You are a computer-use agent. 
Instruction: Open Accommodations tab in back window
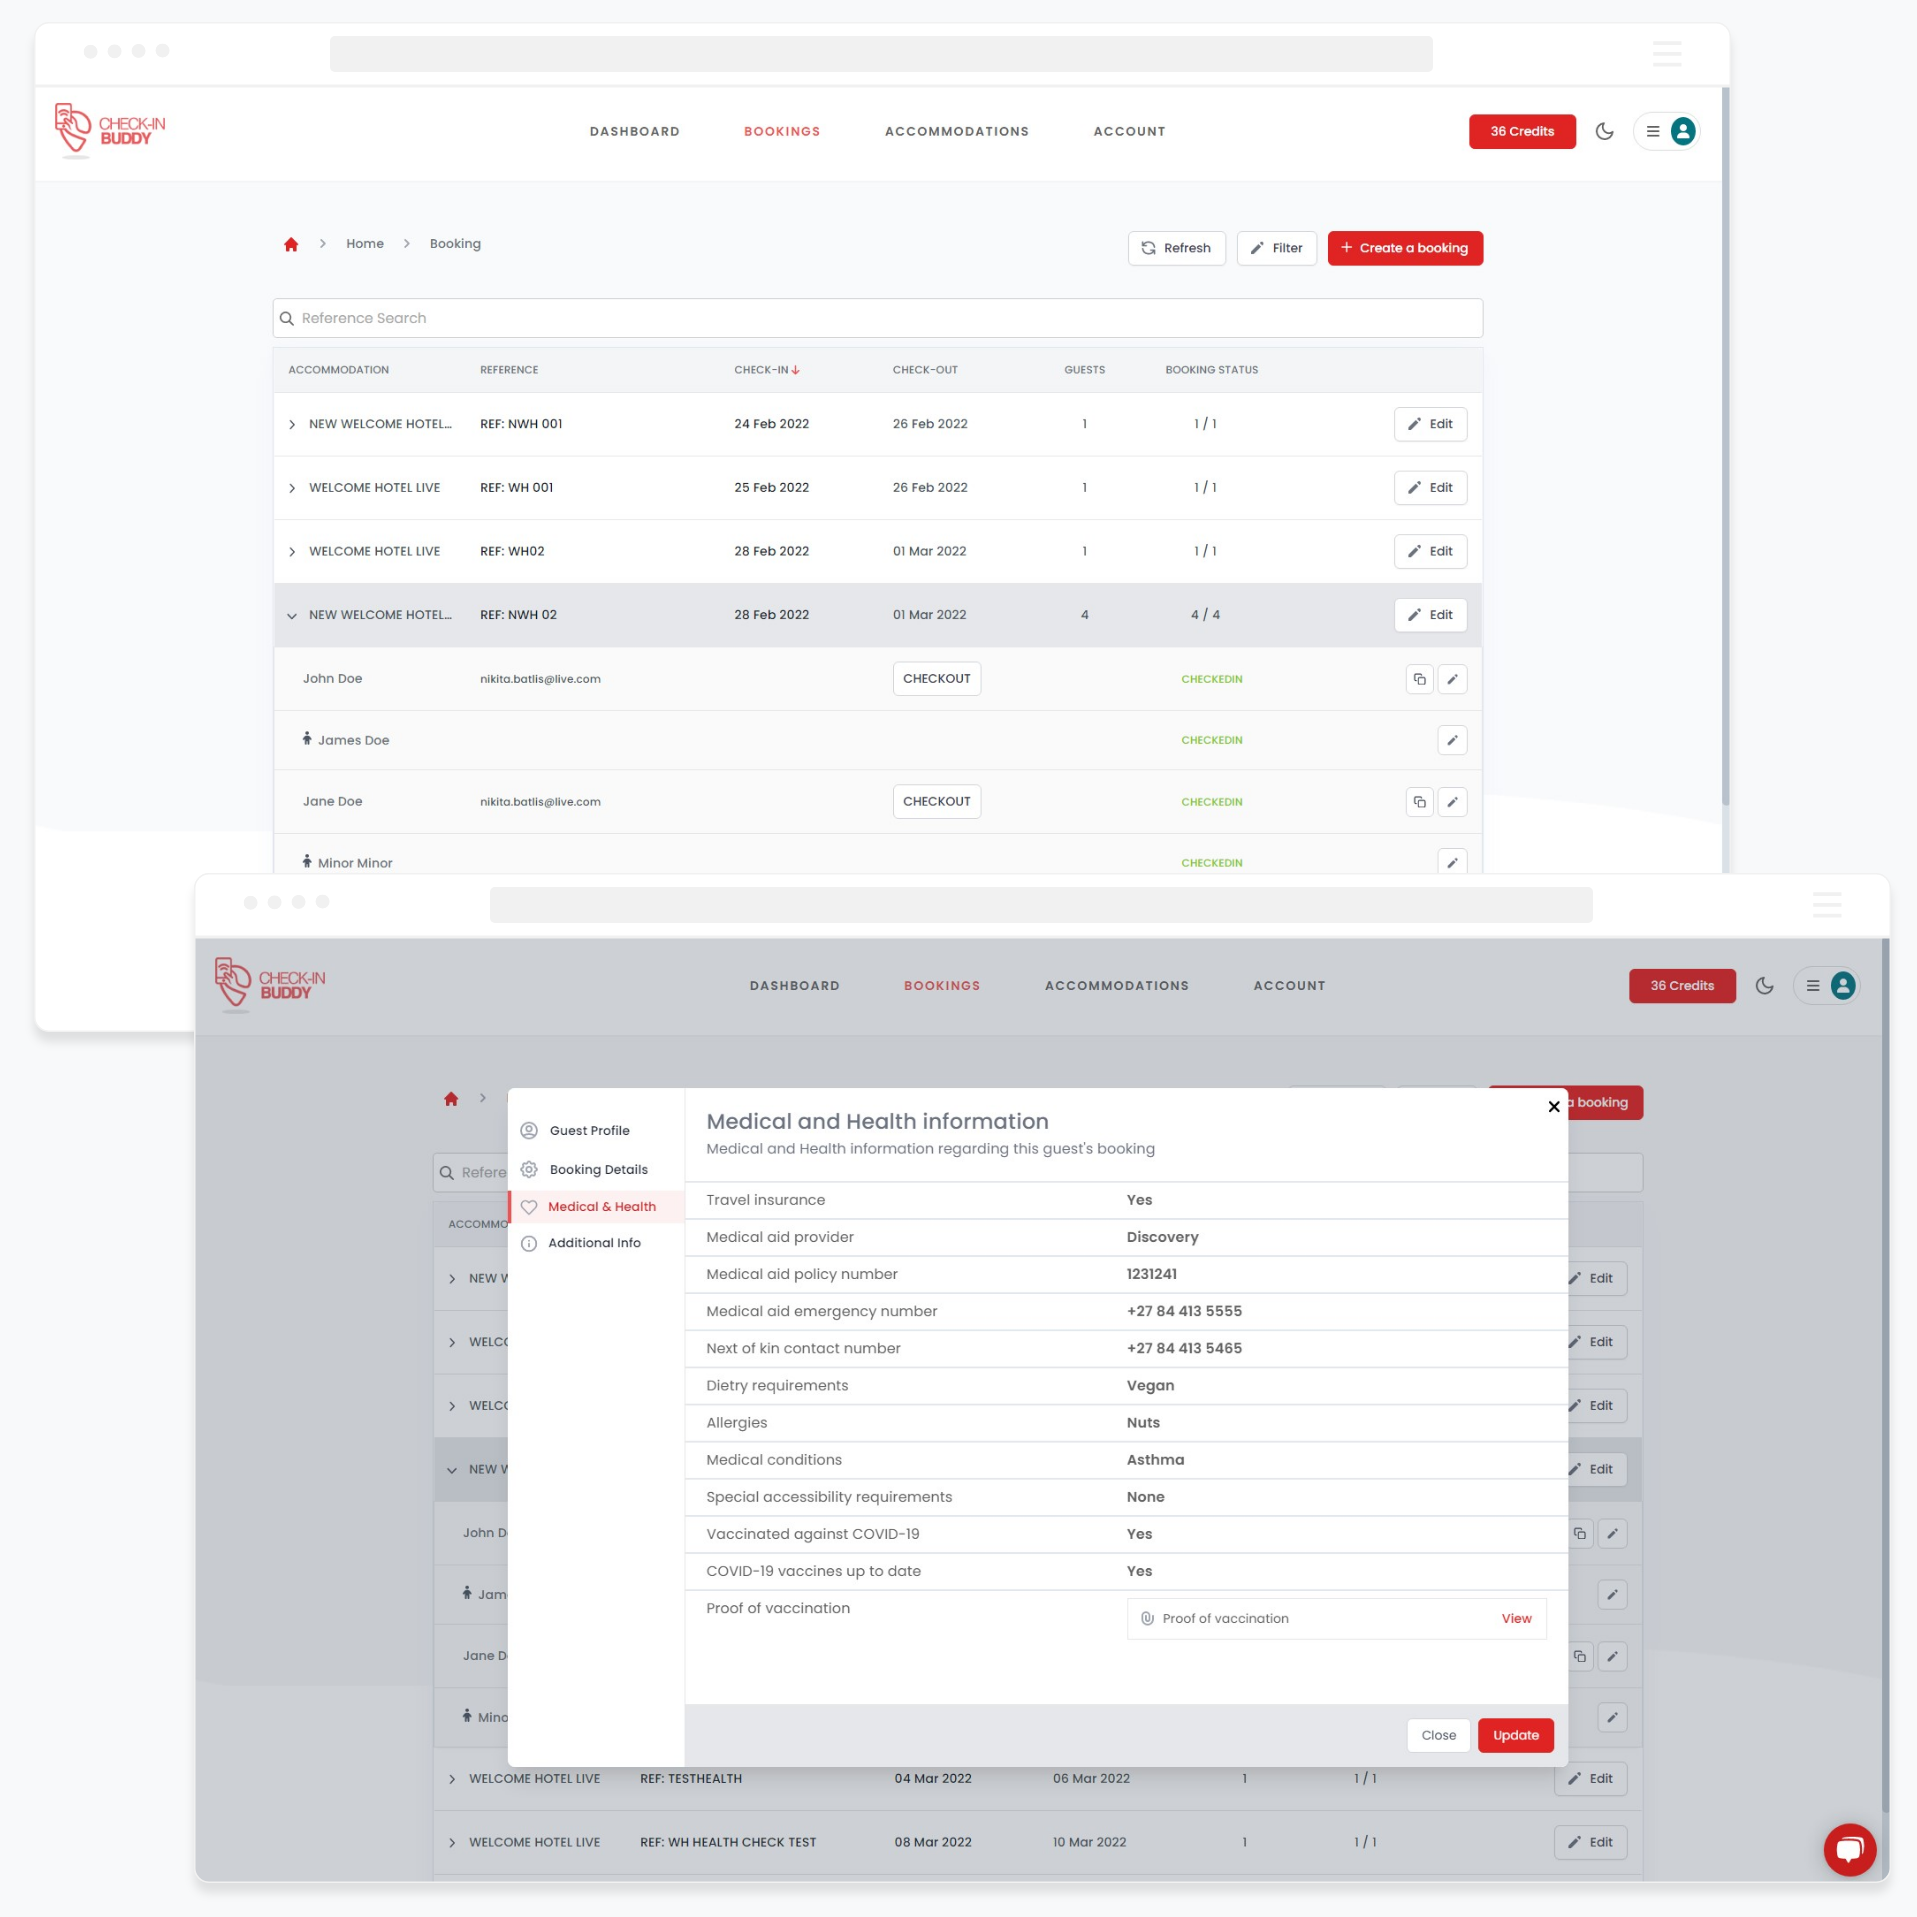click(956, 132)
